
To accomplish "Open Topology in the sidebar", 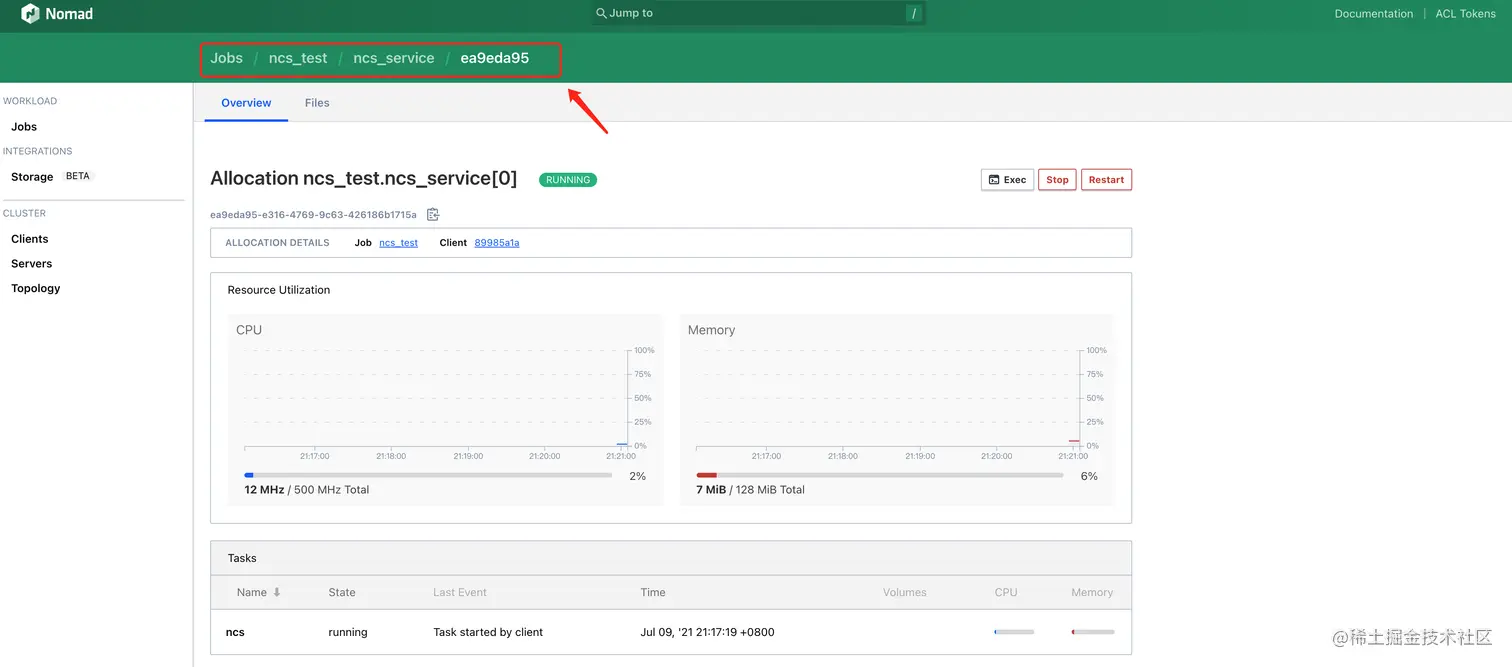I will coord(36,288).
